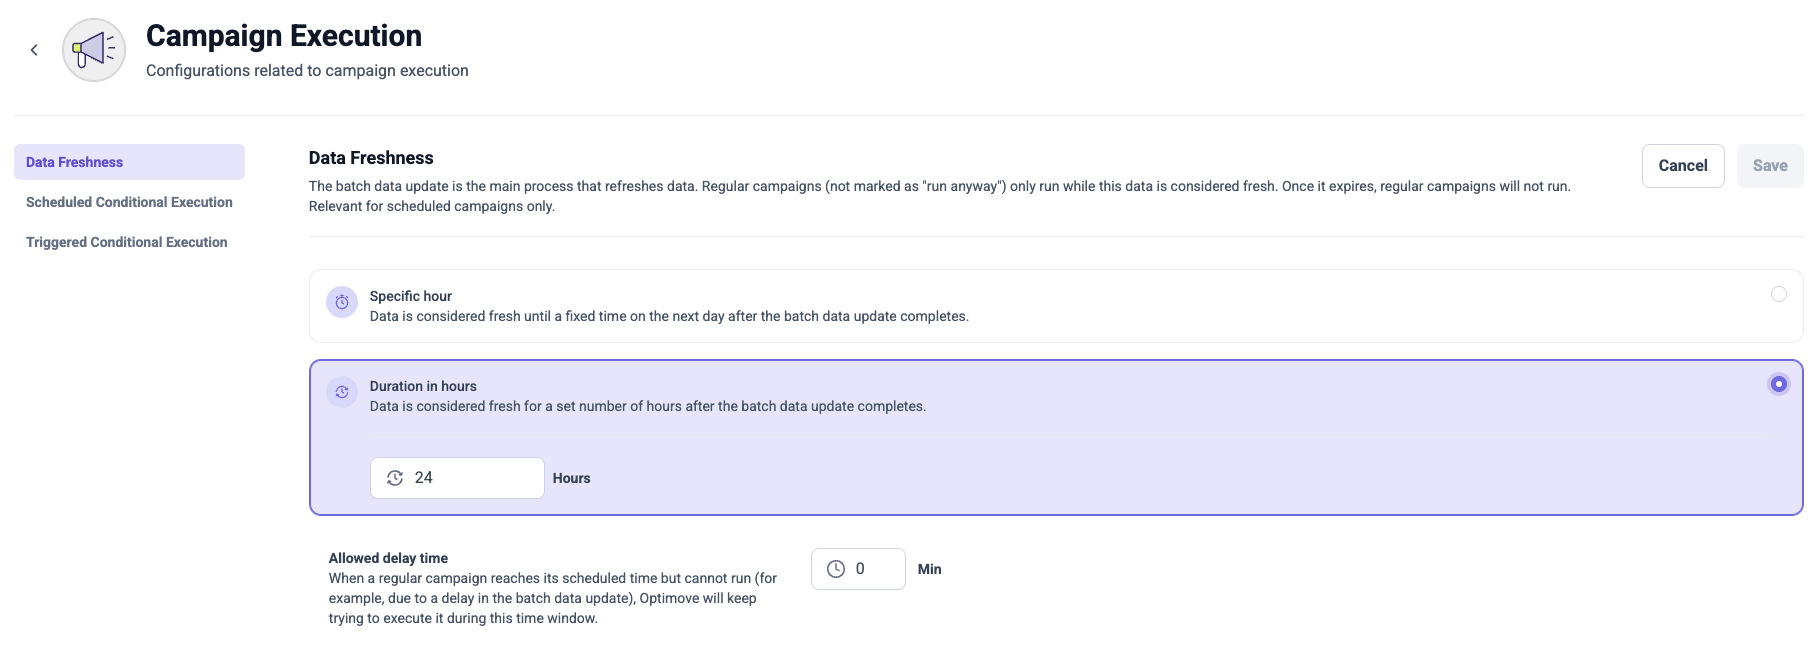The image size is (1818, 649).
Task: Switch to Triggered Conditional Execution tab
Action: coord(129,242)
